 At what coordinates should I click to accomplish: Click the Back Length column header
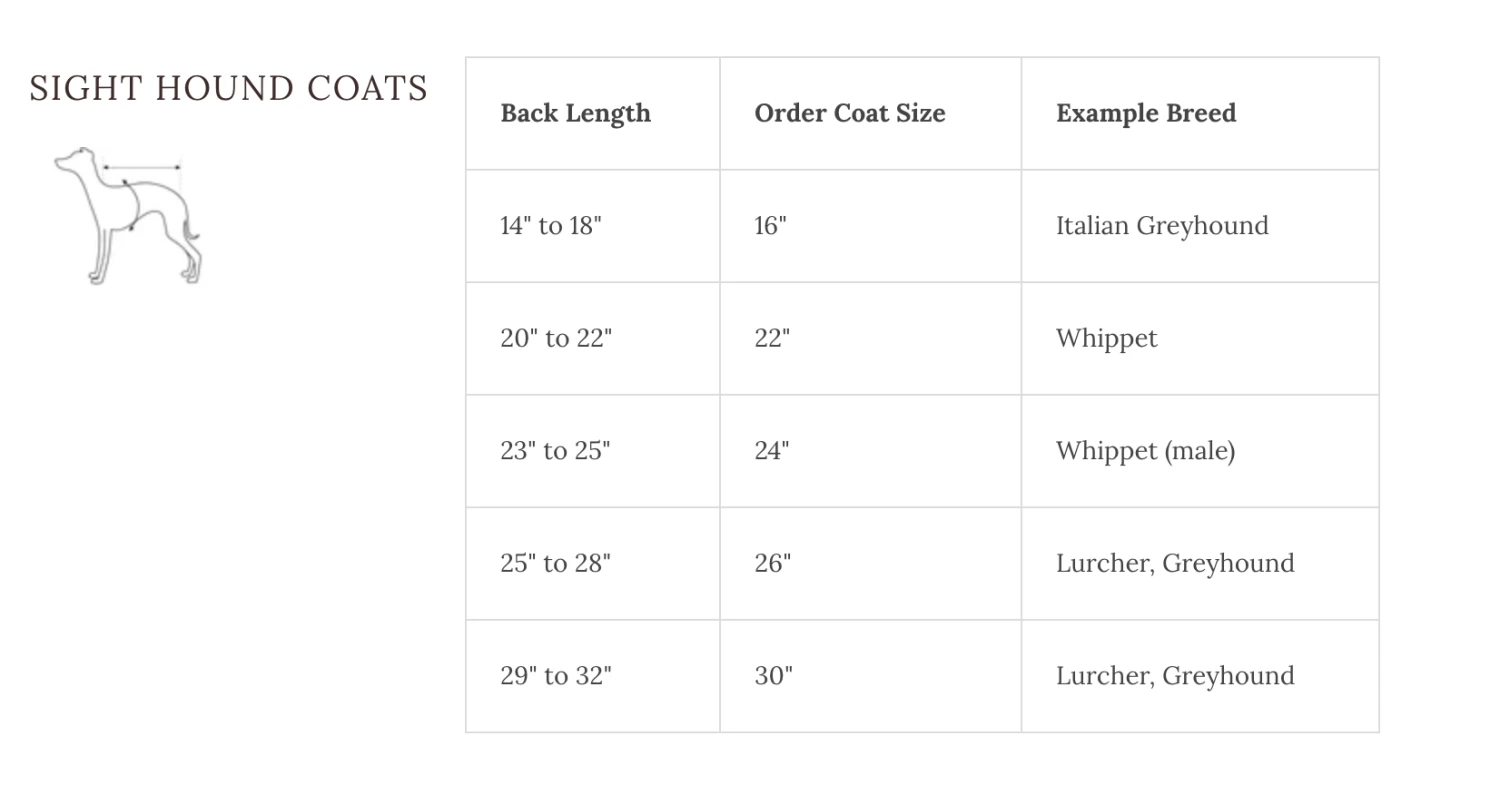tap(575, 113)
